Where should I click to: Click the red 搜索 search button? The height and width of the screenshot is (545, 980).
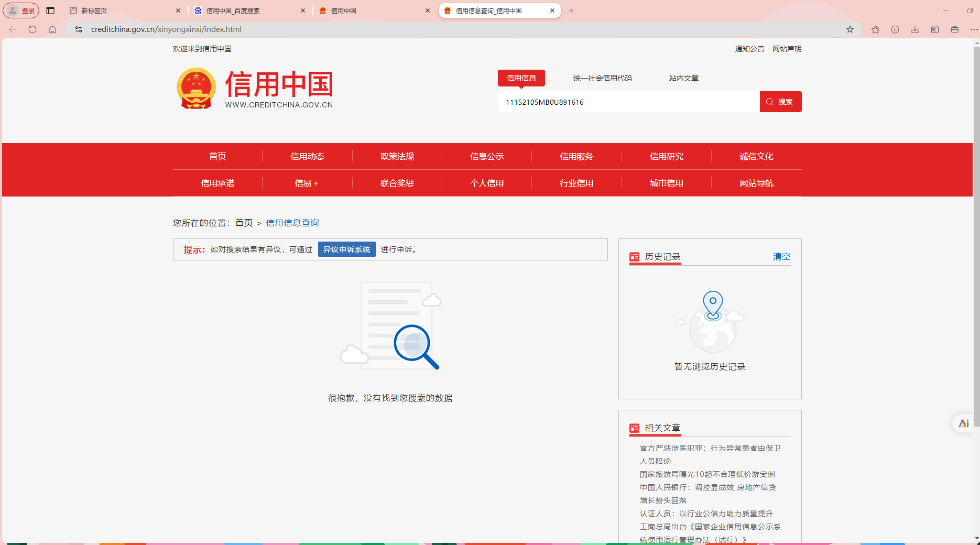781,102
